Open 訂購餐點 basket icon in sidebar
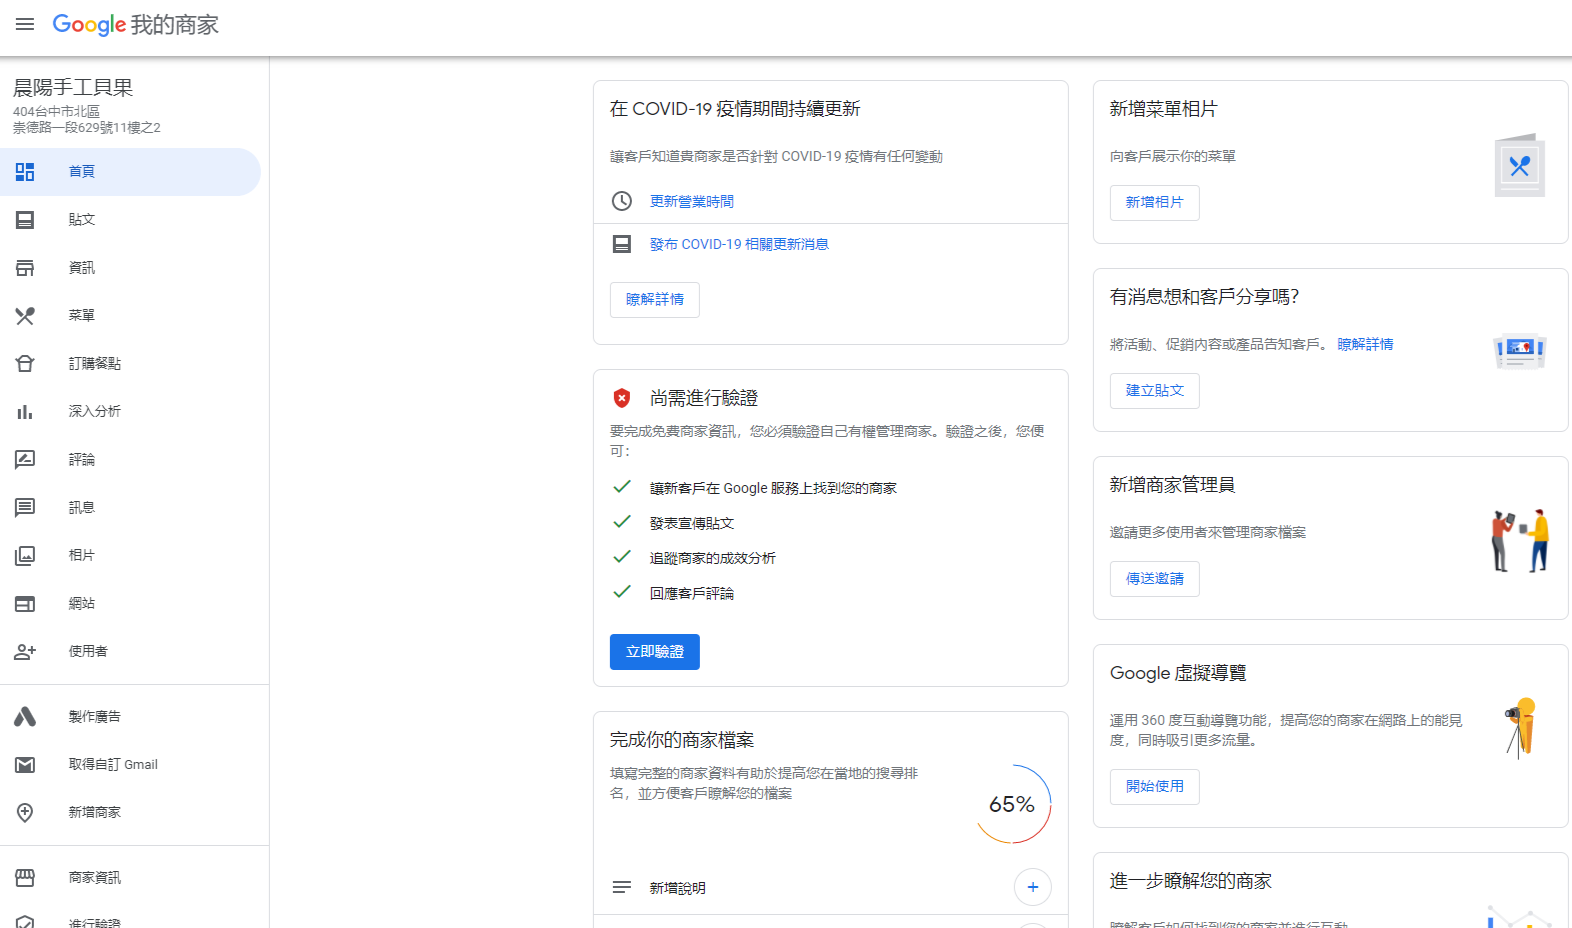1572x928 pixels. [x=25, y=364]
